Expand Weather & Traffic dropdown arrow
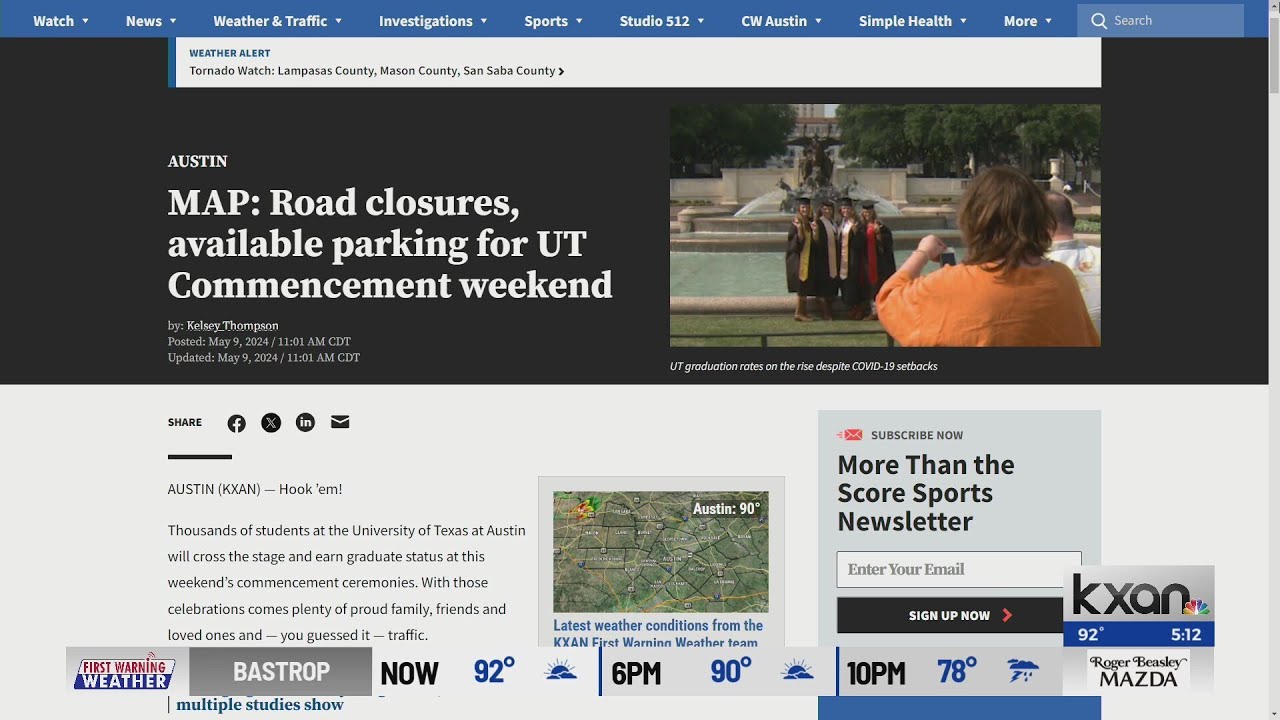The width and height of the screenshot is (1280, 720). pos(338,21)
